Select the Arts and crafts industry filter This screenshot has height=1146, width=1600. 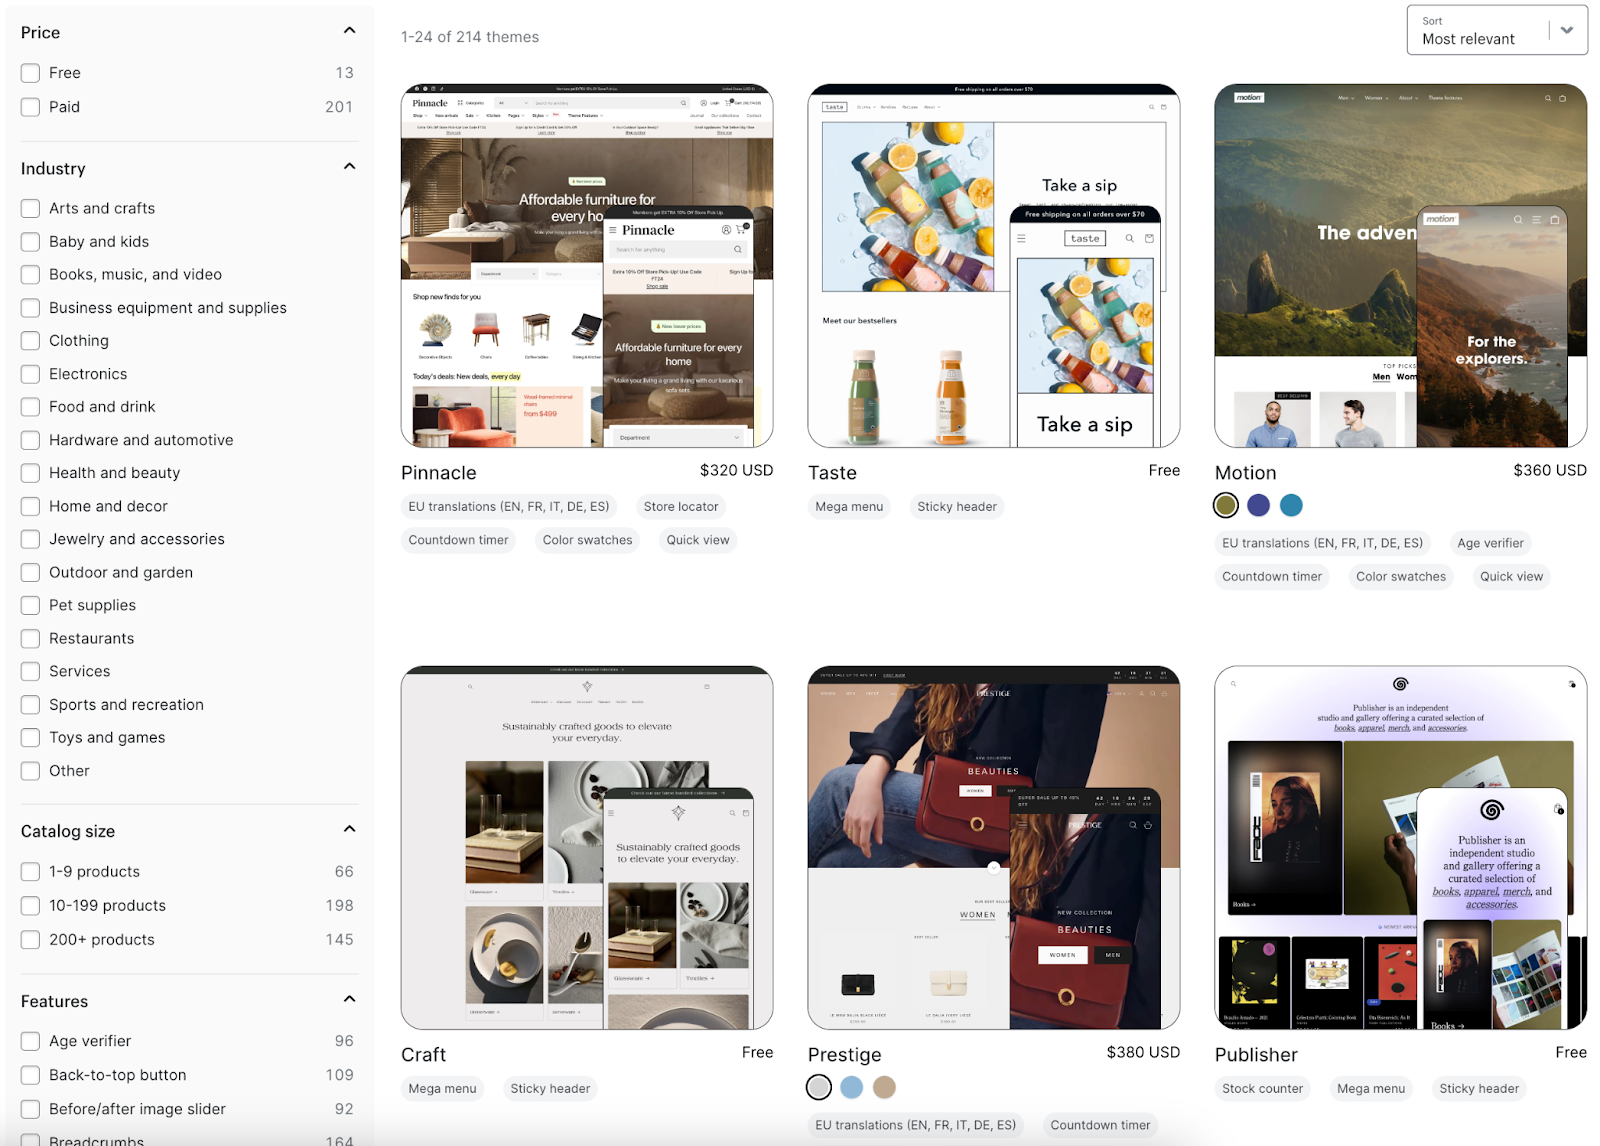30,208
